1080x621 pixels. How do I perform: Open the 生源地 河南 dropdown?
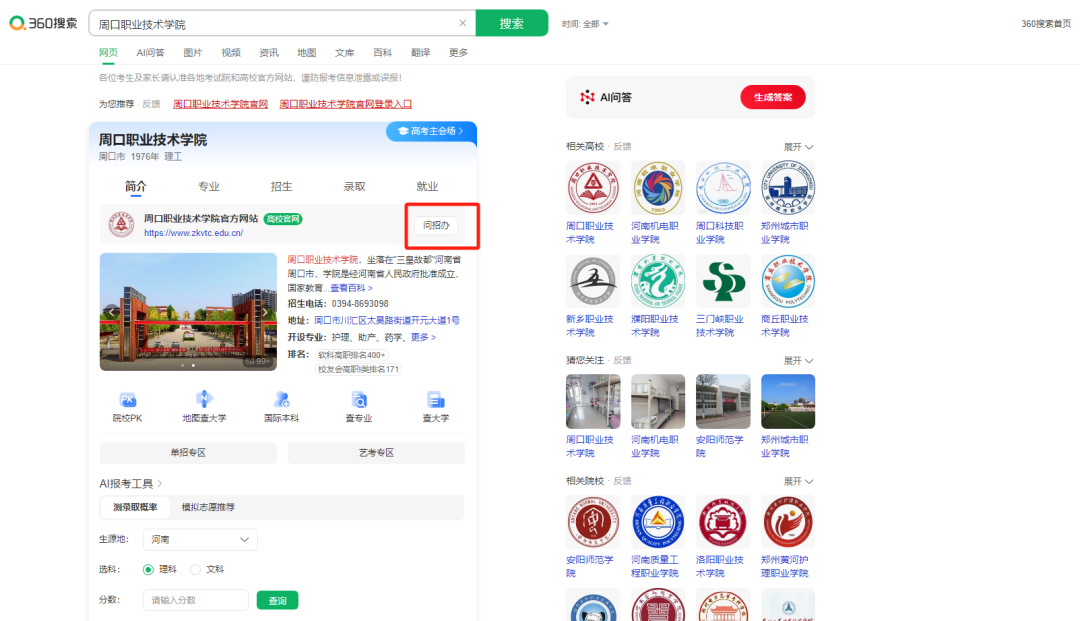point(200,540)
